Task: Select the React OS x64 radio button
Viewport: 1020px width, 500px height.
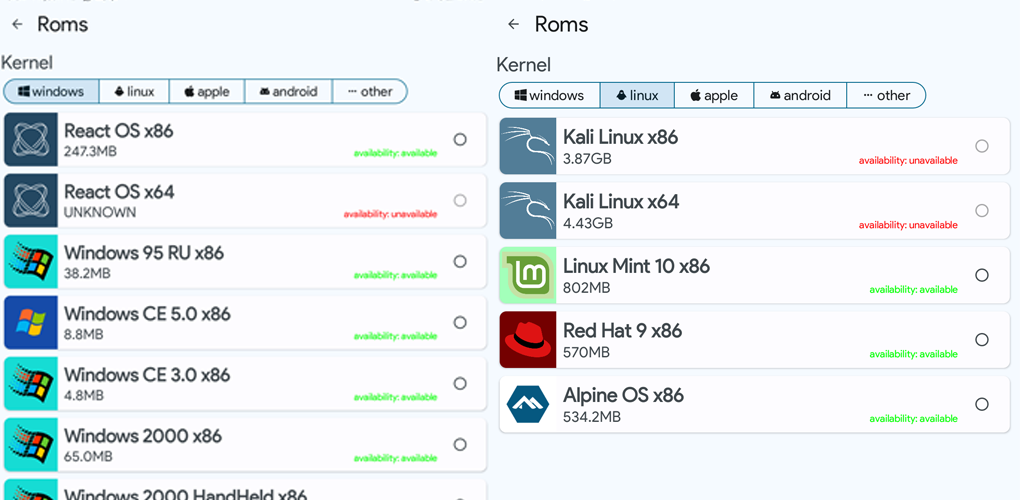Action: pyautogui.click(x=460, y=200)
